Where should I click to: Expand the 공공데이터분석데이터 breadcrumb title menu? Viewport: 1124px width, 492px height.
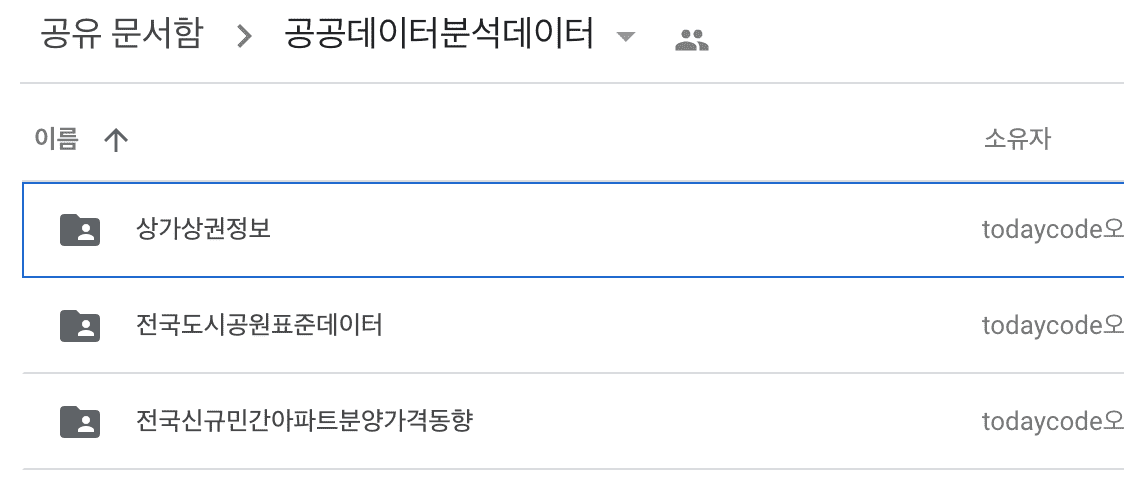coord(439,36)
